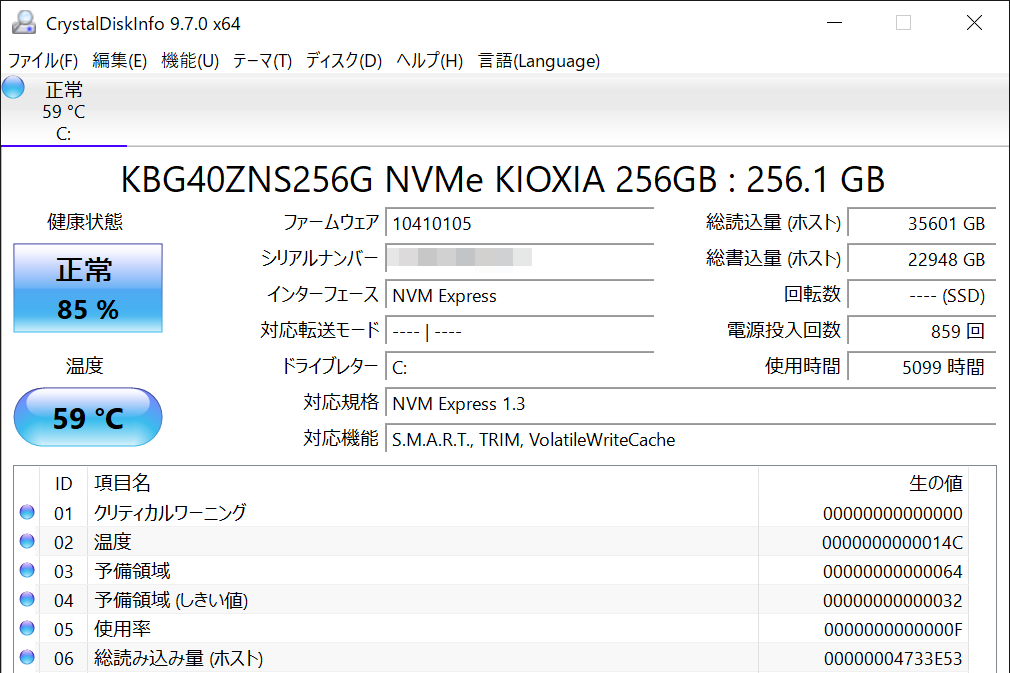Click status orb for ID 02 温度 row

coord(27,541)
